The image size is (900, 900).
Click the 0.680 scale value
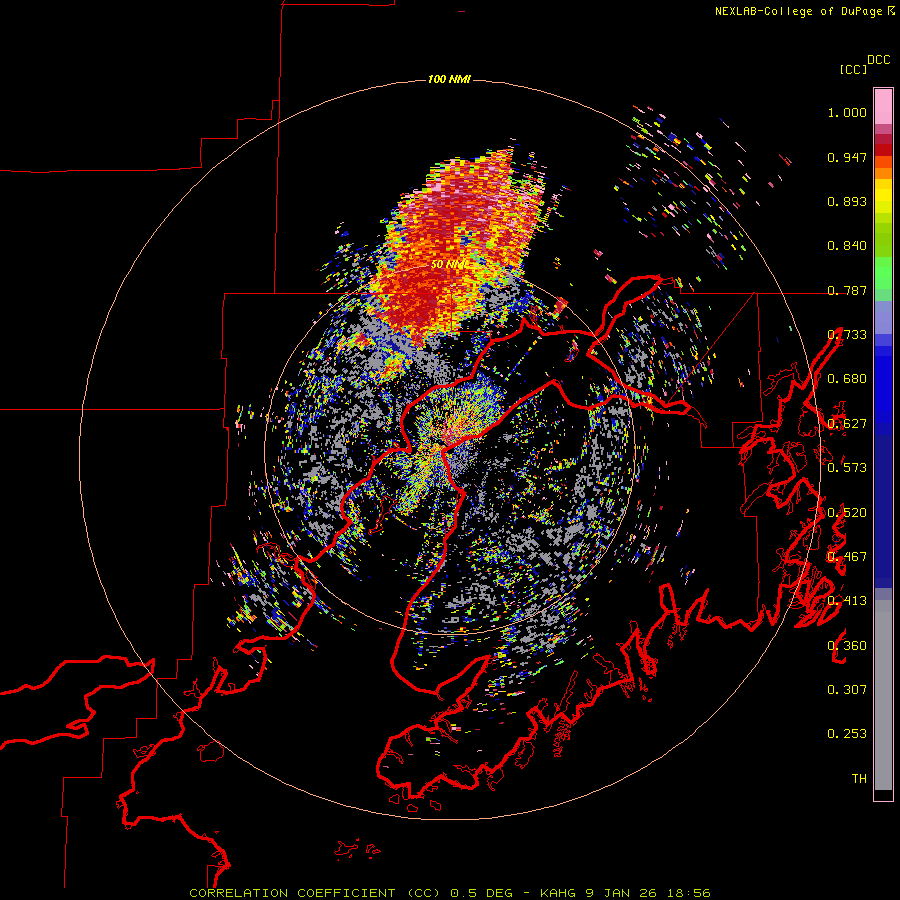(x=847, y=379)
